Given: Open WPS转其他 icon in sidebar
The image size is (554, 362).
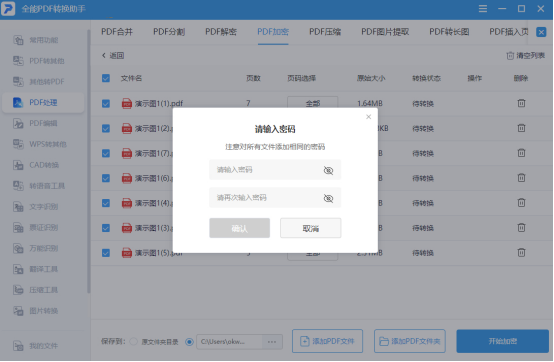Looking at the screenshot, I should tap(18, 144).
